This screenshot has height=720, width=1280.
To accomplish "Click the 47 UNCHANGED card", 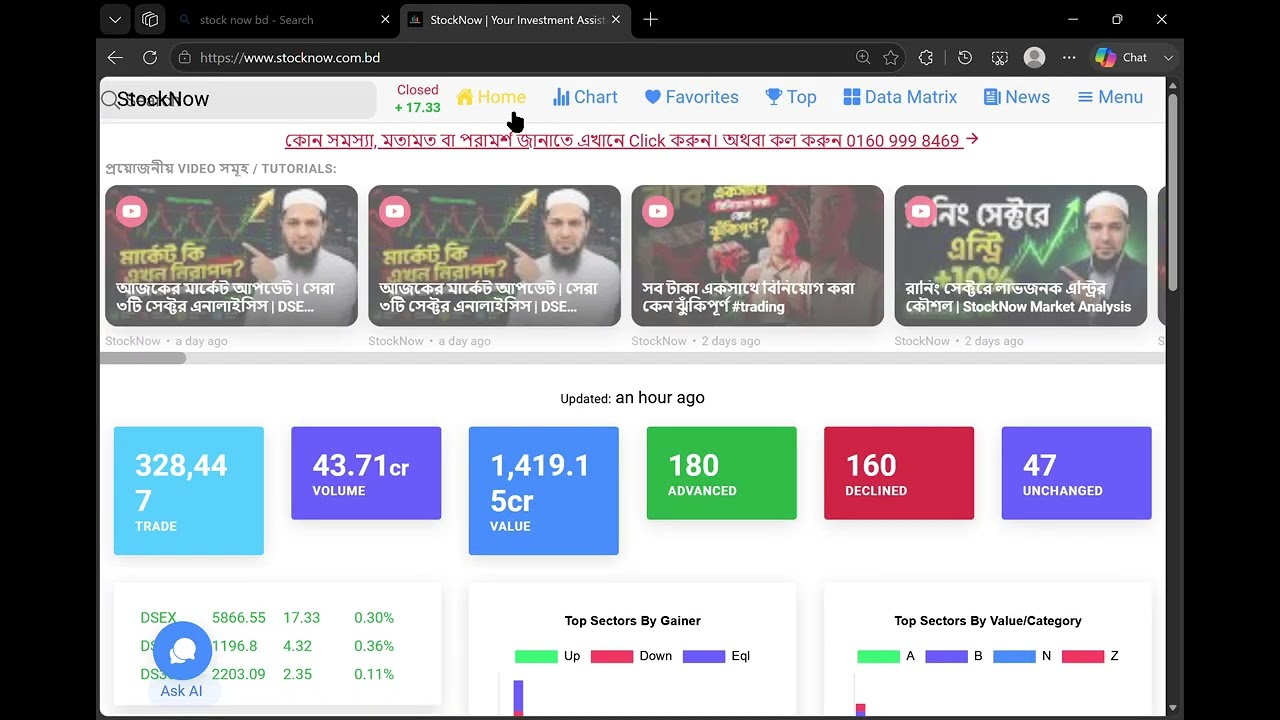I will [x=1077, y=473].
